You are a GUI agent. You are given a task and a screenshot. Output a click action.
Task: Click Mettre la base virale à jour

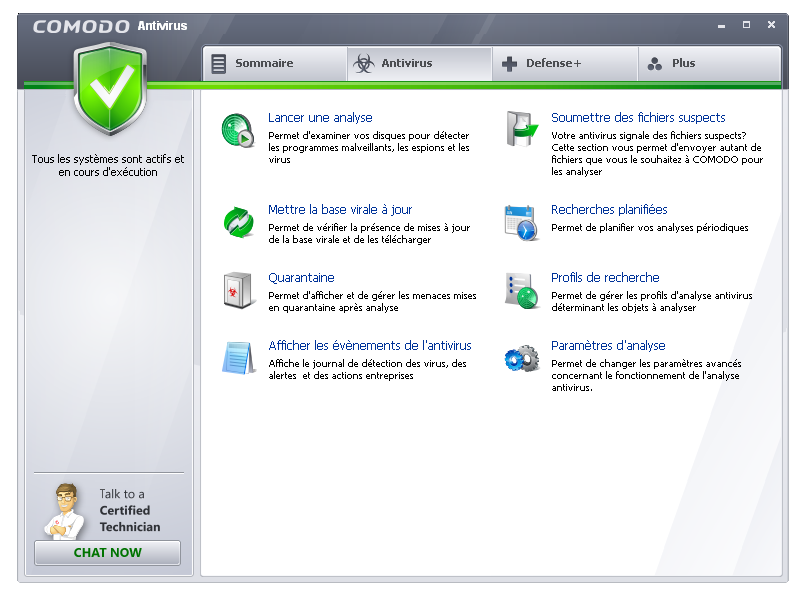340,210
